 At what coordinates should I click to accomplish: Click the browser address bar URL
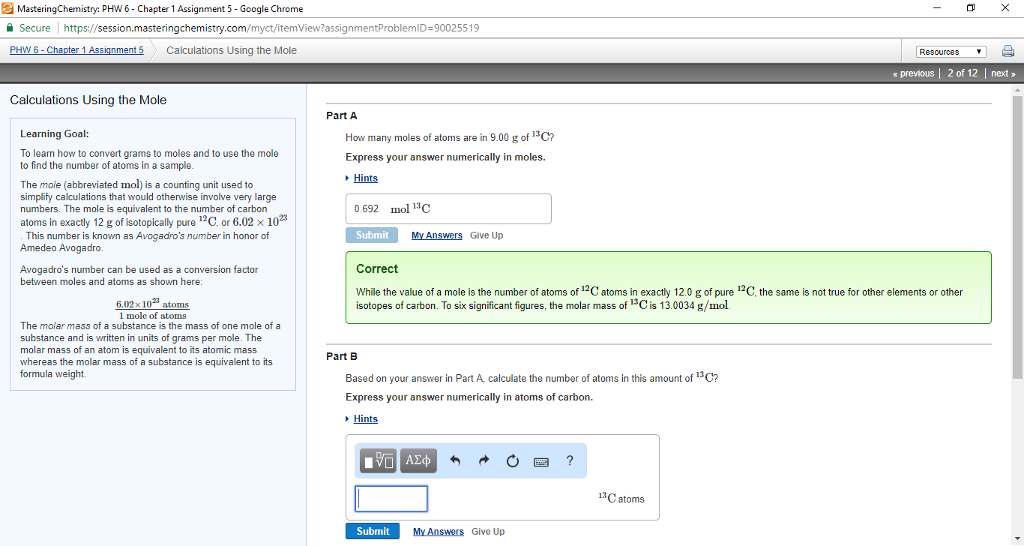tap(271, 28)
